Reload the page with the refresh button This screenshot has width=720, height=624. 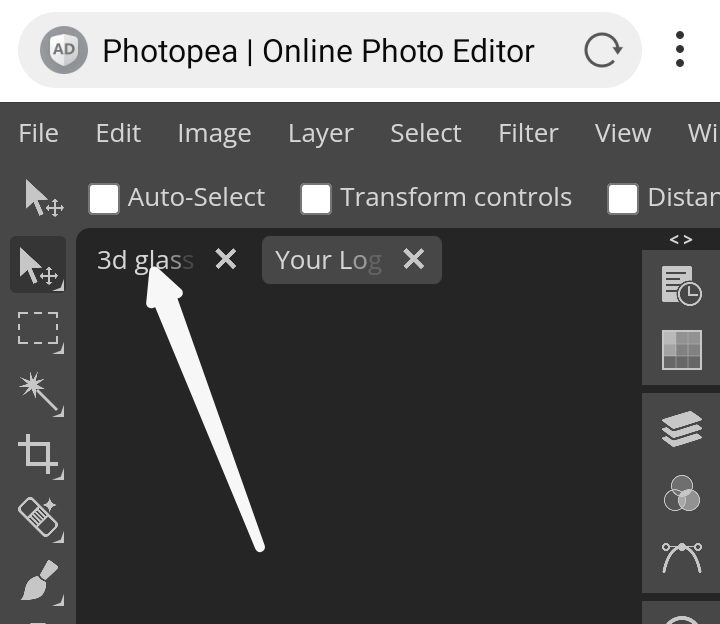tap(602, 50)
